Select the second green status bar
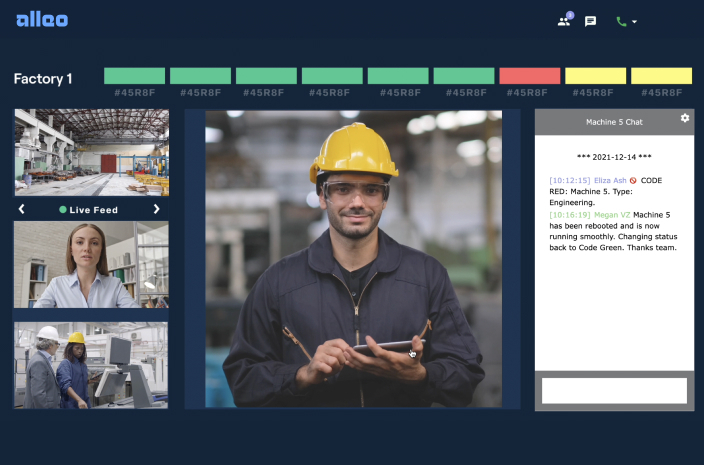The width and height of the screenshot is (704, 465). pos(200,76)
